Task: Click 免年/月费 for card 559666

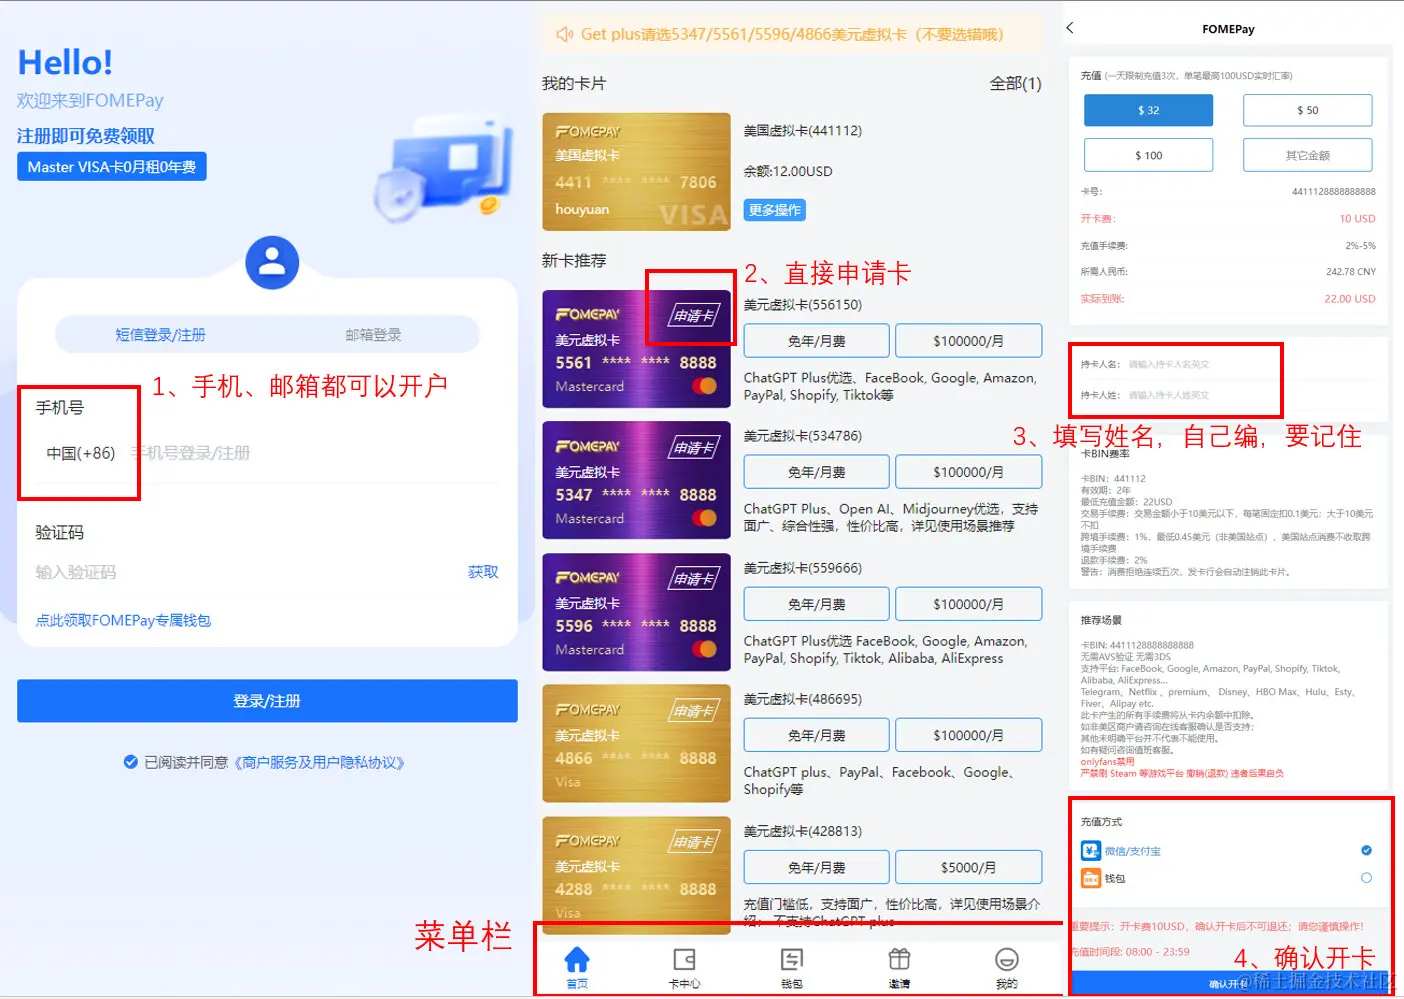Action: (817, 604)
